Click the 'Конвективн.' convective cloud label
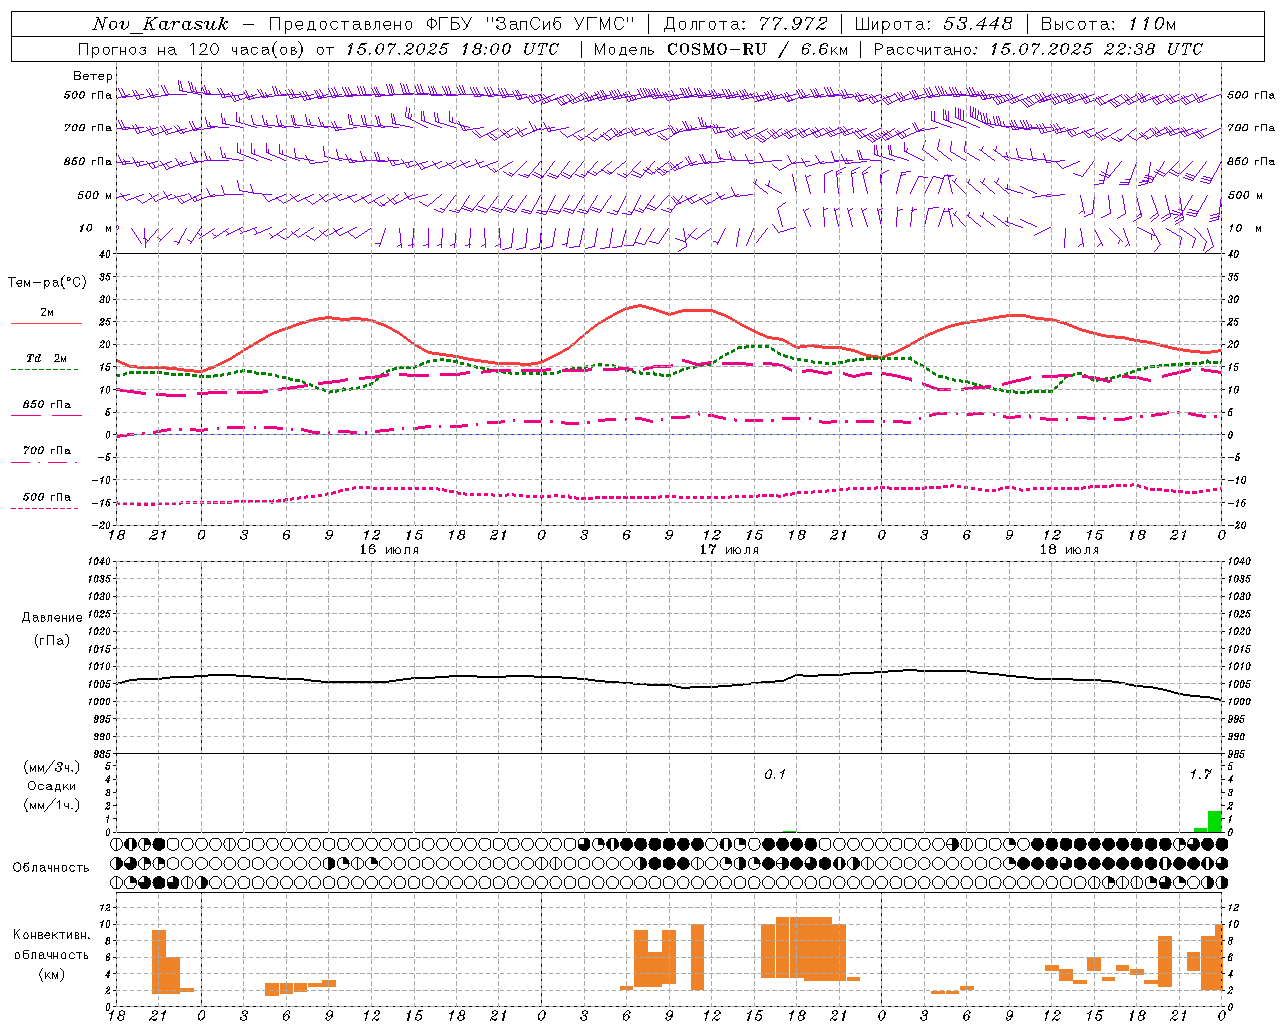This screenshot has width=1280, height=1024. click(x=52, y=935)
